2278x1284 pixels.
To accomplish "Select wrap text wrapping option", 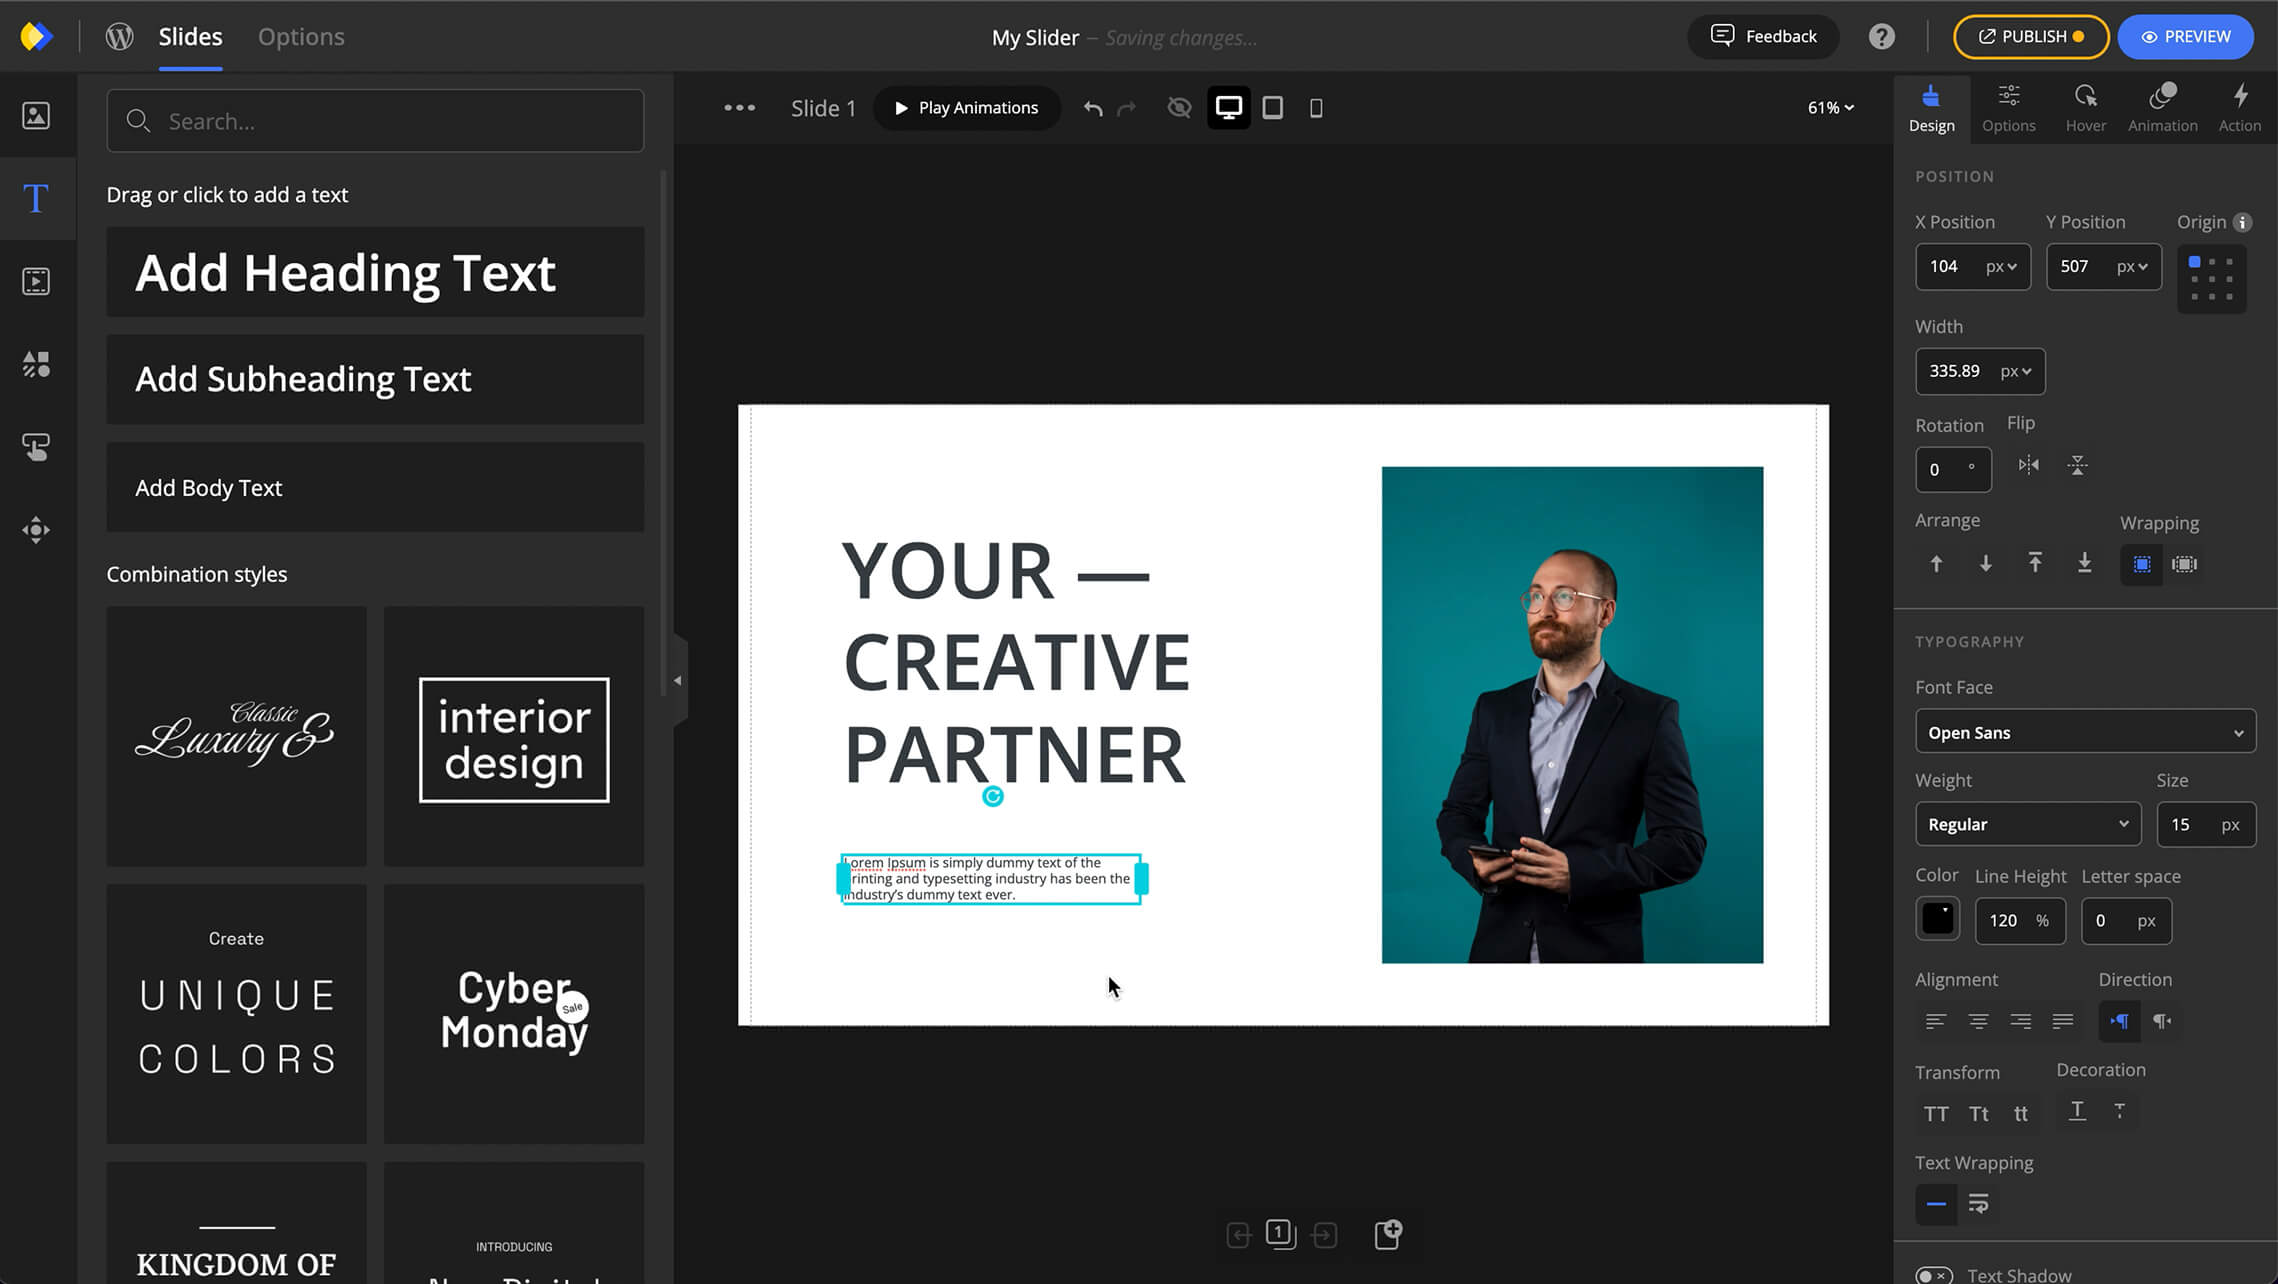I will coord(1979,1204).
